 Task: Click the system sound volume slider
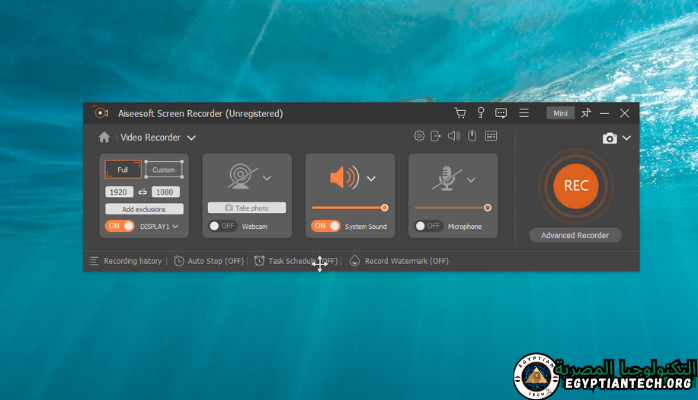pyautogui.click(x=349, y=208)
